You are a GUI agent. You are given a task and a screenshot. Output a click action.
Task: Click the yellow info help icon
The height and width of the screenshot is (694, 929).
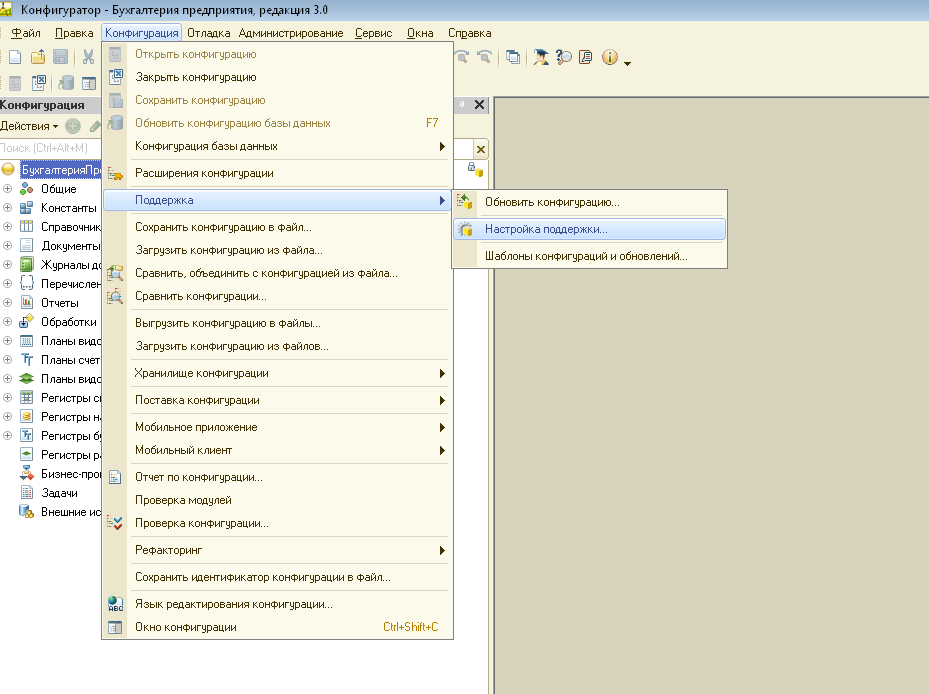click(x=610, y=57)
